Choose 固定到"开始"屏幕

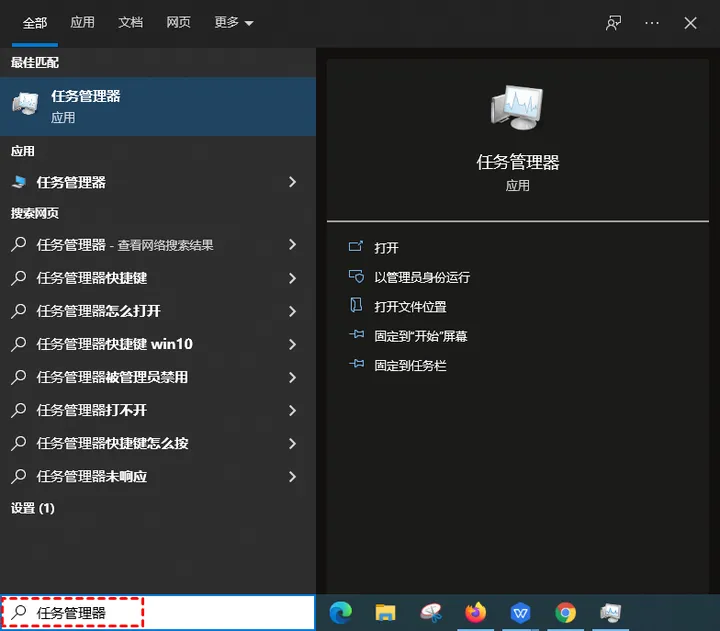[421, 336]
